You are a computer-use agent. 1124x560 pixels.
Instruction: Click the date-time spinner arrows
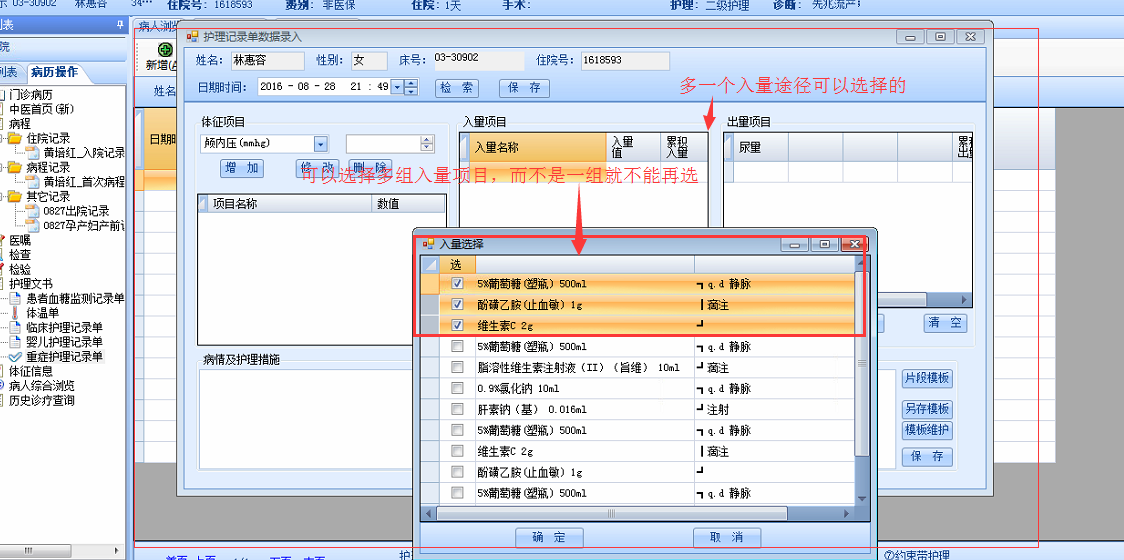(x=411, y=87)
